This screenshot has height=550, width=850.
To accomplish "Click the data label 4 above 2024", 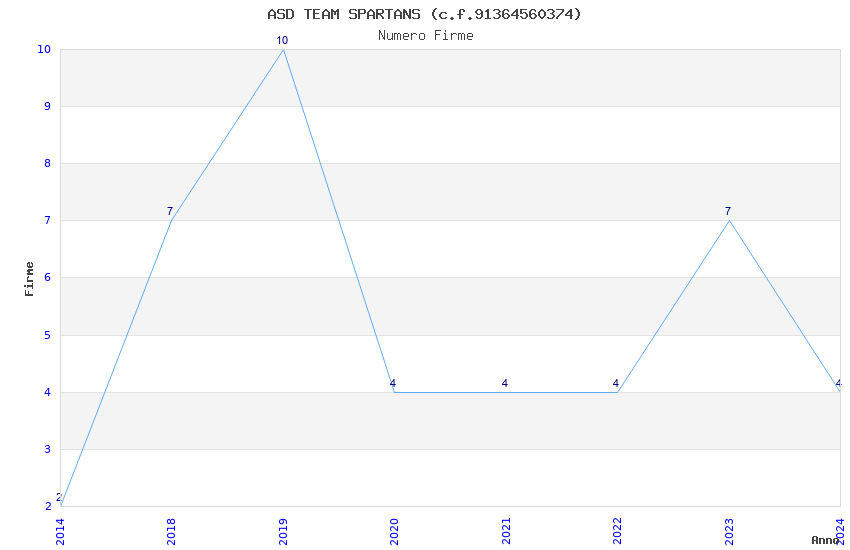I will coord(839,383).
